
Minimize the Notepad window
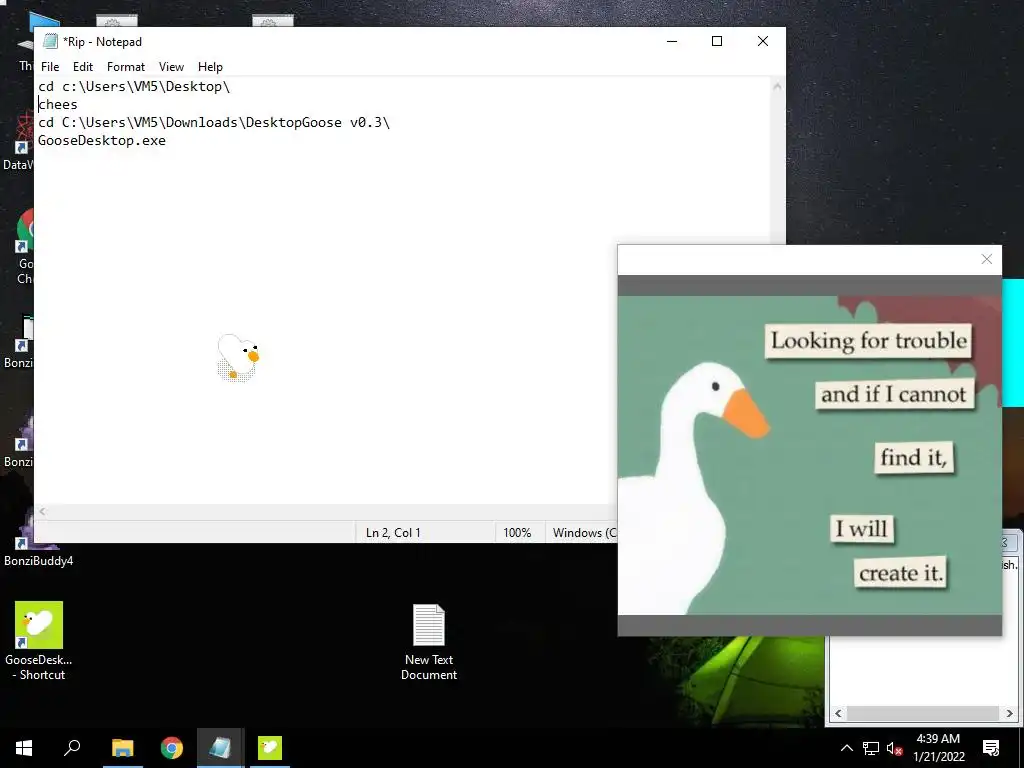point(672,41)
